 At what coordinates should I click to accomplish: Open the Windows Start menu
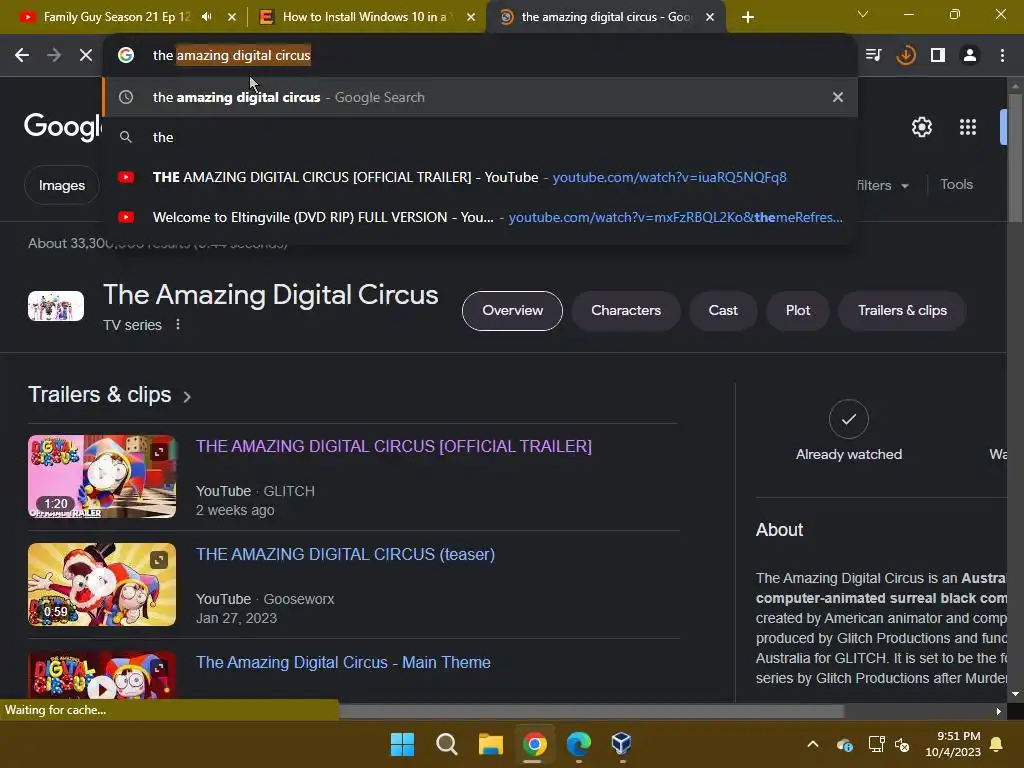point(402,744)
